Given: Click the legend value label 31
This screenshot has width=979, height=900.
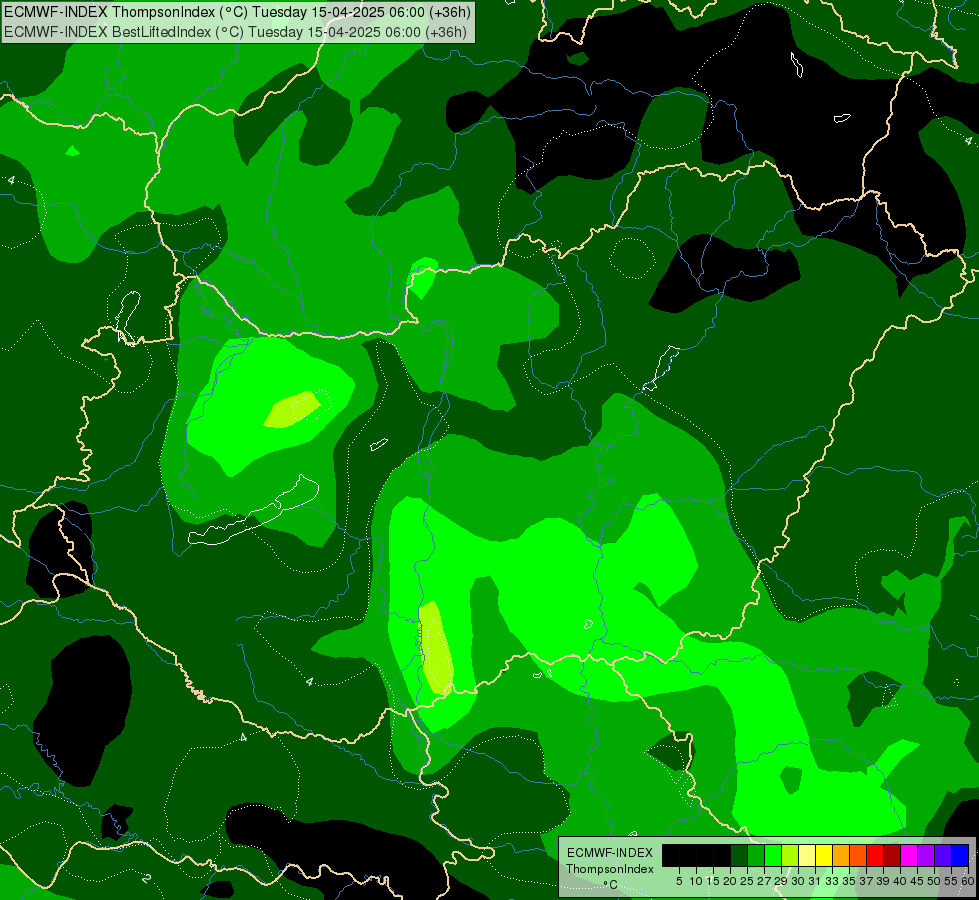Looking at the screenshot, I should point(815,881).
